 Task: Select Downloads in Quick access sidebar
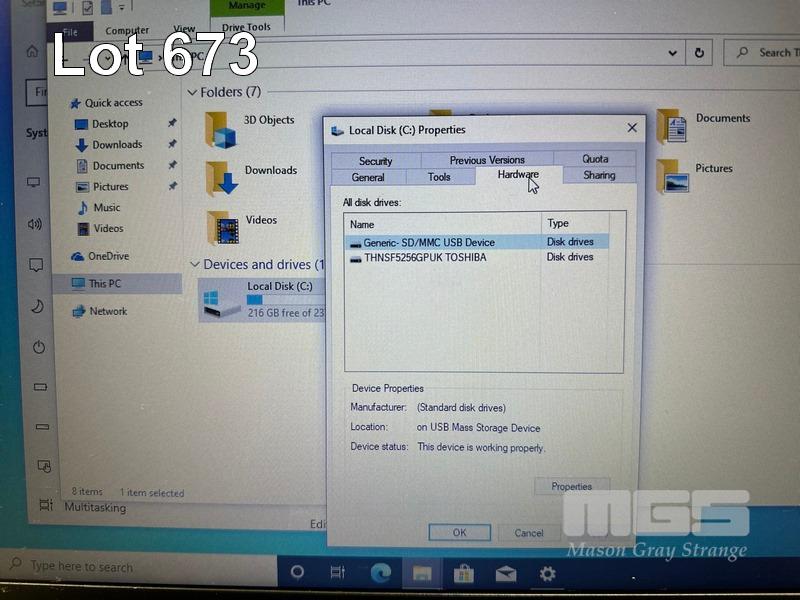pos(117,145)
